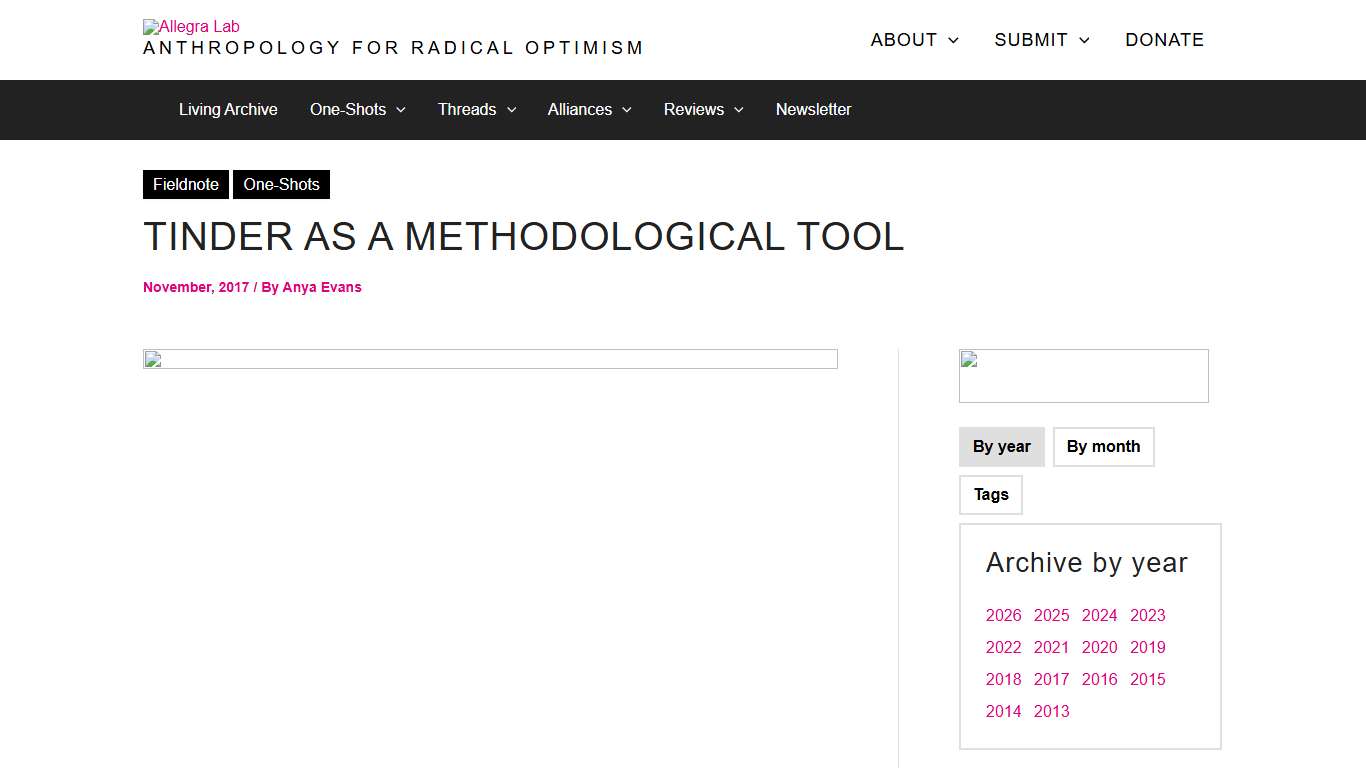Open the article title Tinder as a Methodological Tool

tap(524, 237)
